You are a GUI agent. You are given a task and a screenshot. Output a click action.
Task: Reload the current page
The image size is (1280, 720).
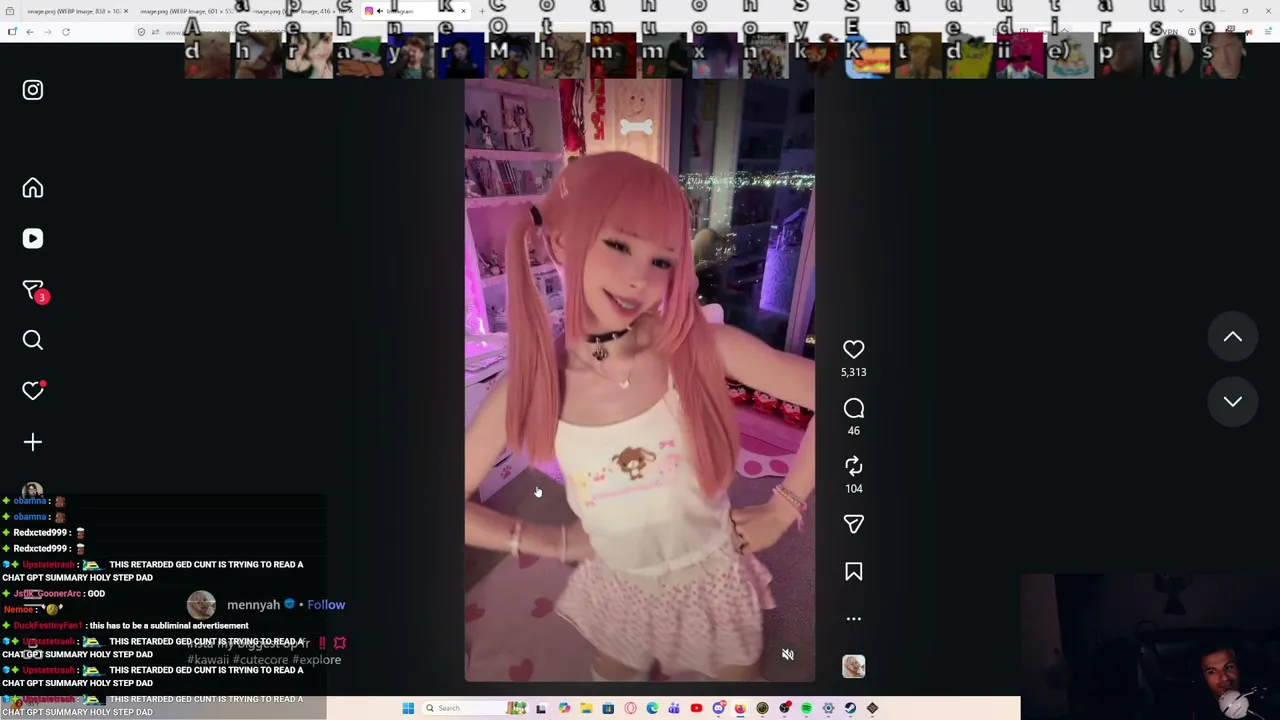[66, 32]
